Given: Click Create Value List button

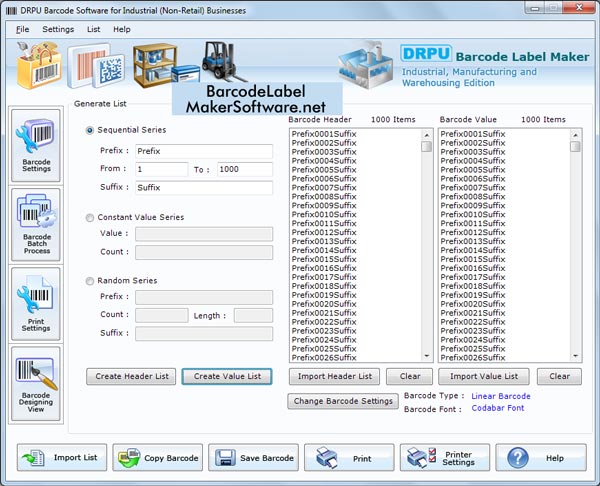Looking at the screenshot, I should [x=227, y=377].
